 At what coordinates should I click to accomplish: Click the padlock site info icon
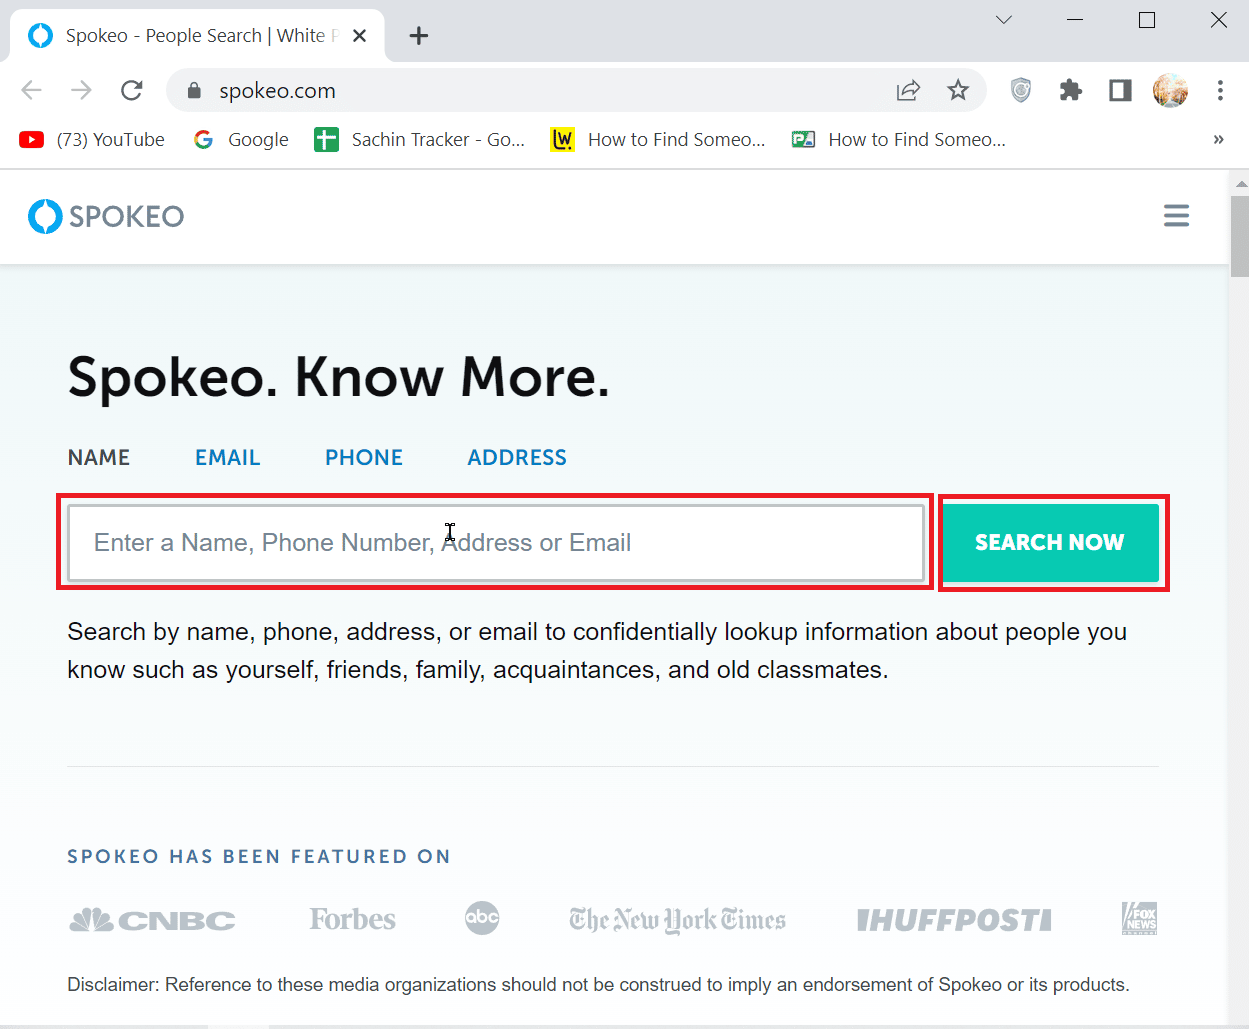click(x=194, y=91)
